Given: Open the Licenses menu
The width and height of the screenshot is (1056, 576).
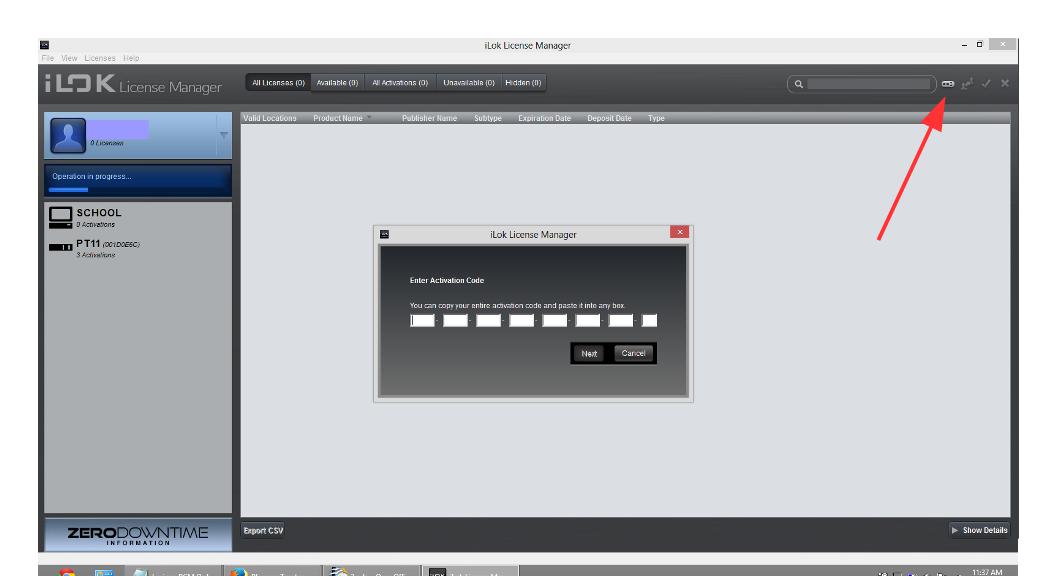Looking at the screenshot, I should 100,59.
